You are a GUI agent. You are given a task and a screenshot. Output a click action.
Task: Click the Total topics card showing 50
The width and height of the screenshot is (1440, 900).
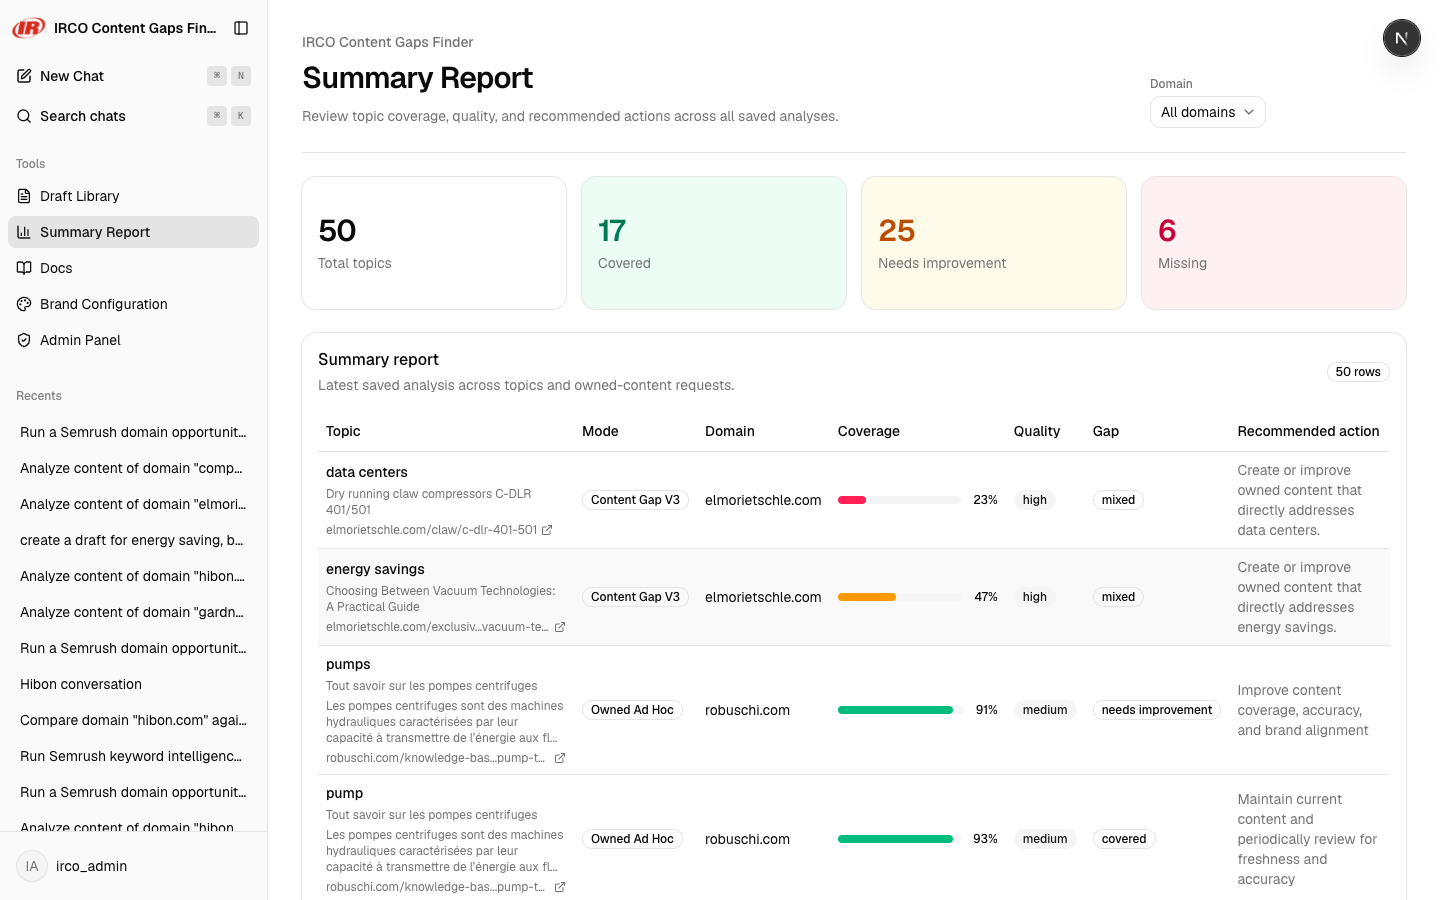434,243
